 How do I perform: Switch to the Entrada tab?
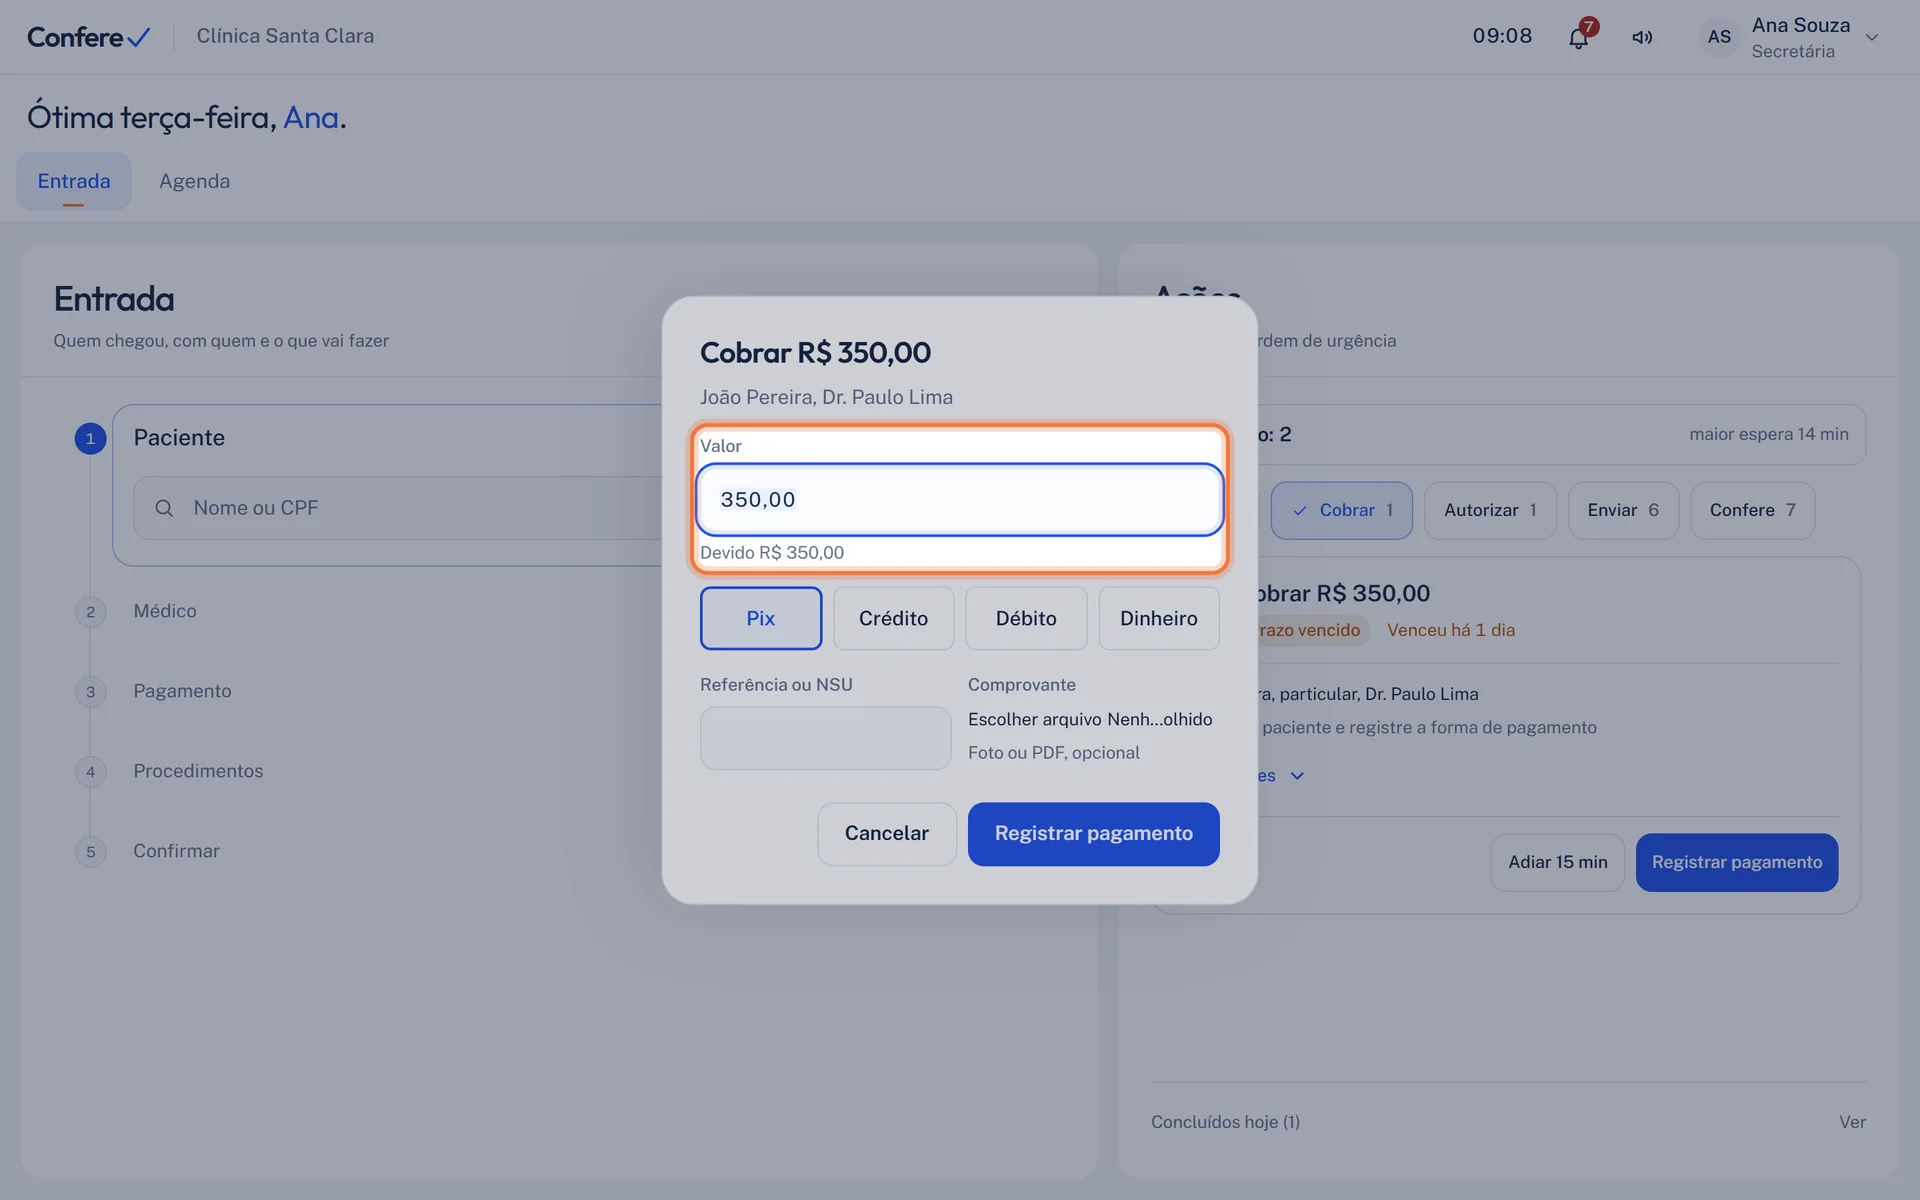(74, 181)
